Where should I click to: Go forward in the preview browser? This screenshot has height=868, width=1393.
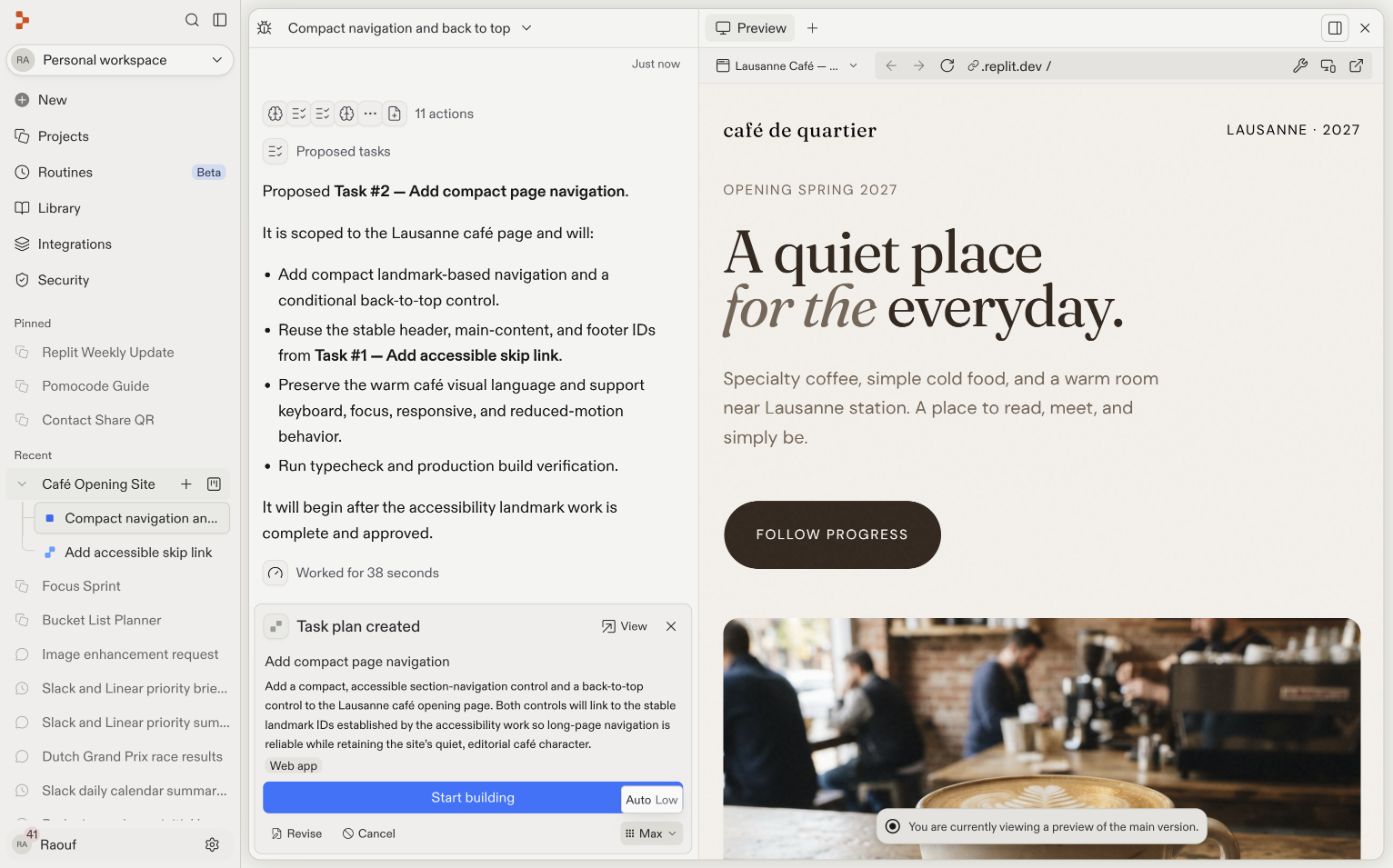tap(919, 66)
